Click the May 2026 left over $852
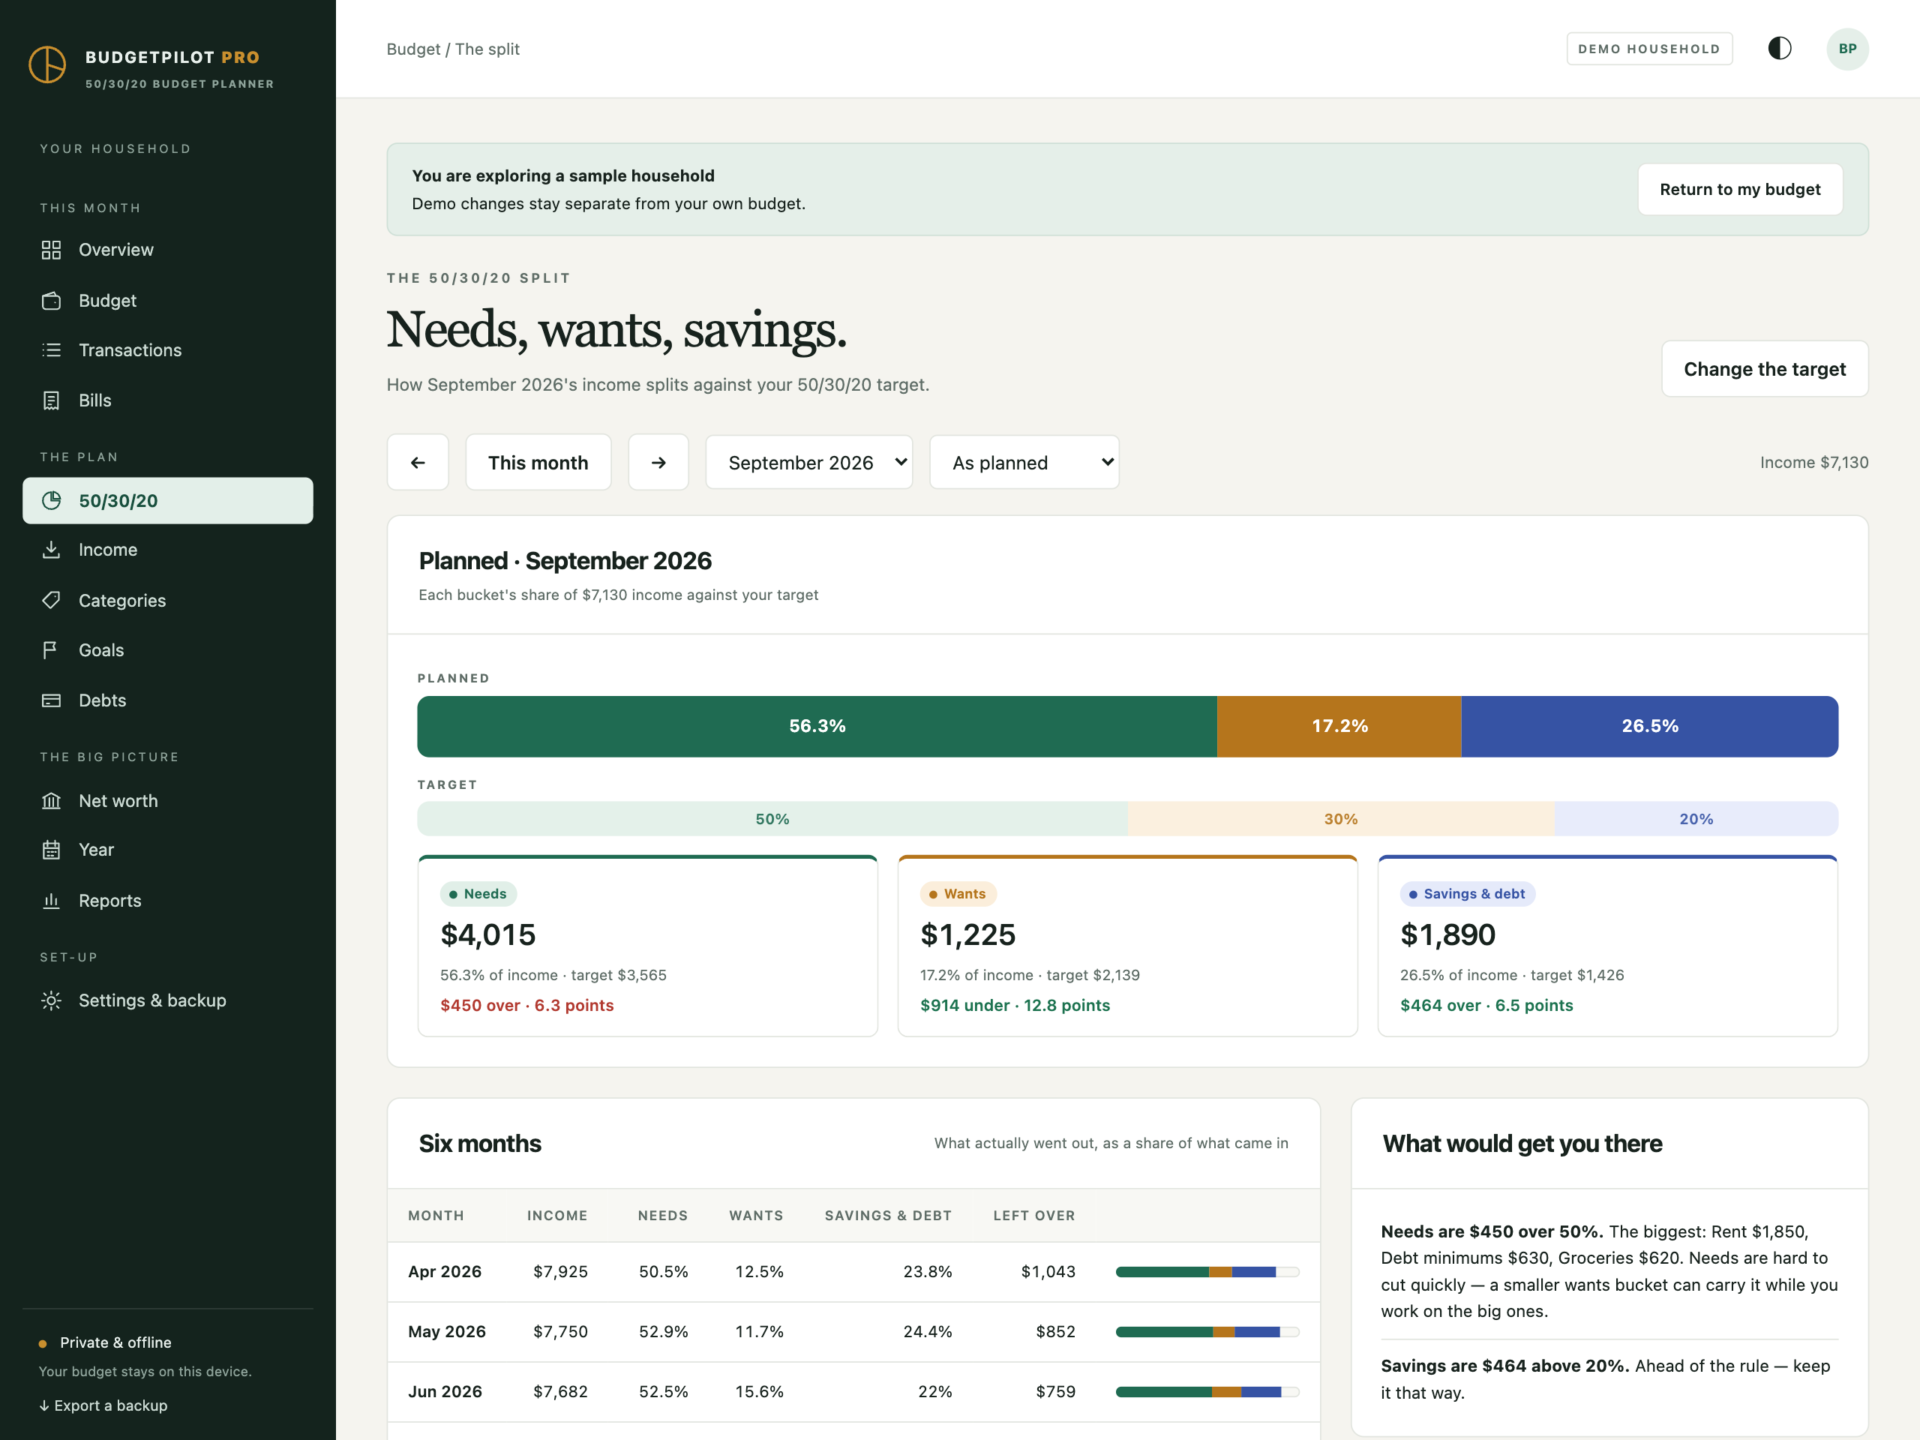 coord(1055,1332)
